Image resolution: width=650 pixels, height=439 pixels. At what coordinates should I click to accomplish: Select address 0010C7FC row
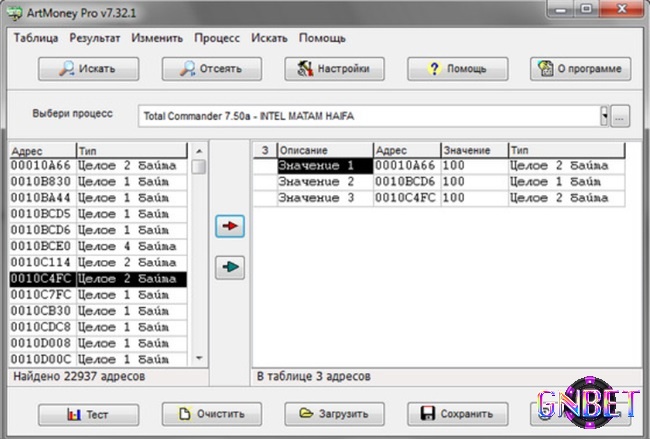(98, 295)
